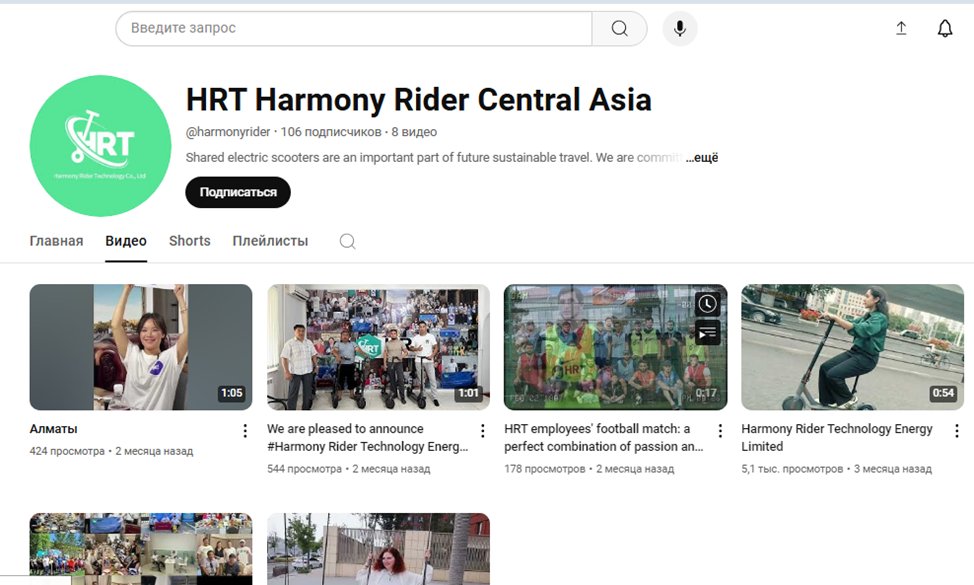Click '424 просмотра' under Алматы video
The image size is (974, 585).
(x=67, y=451)
